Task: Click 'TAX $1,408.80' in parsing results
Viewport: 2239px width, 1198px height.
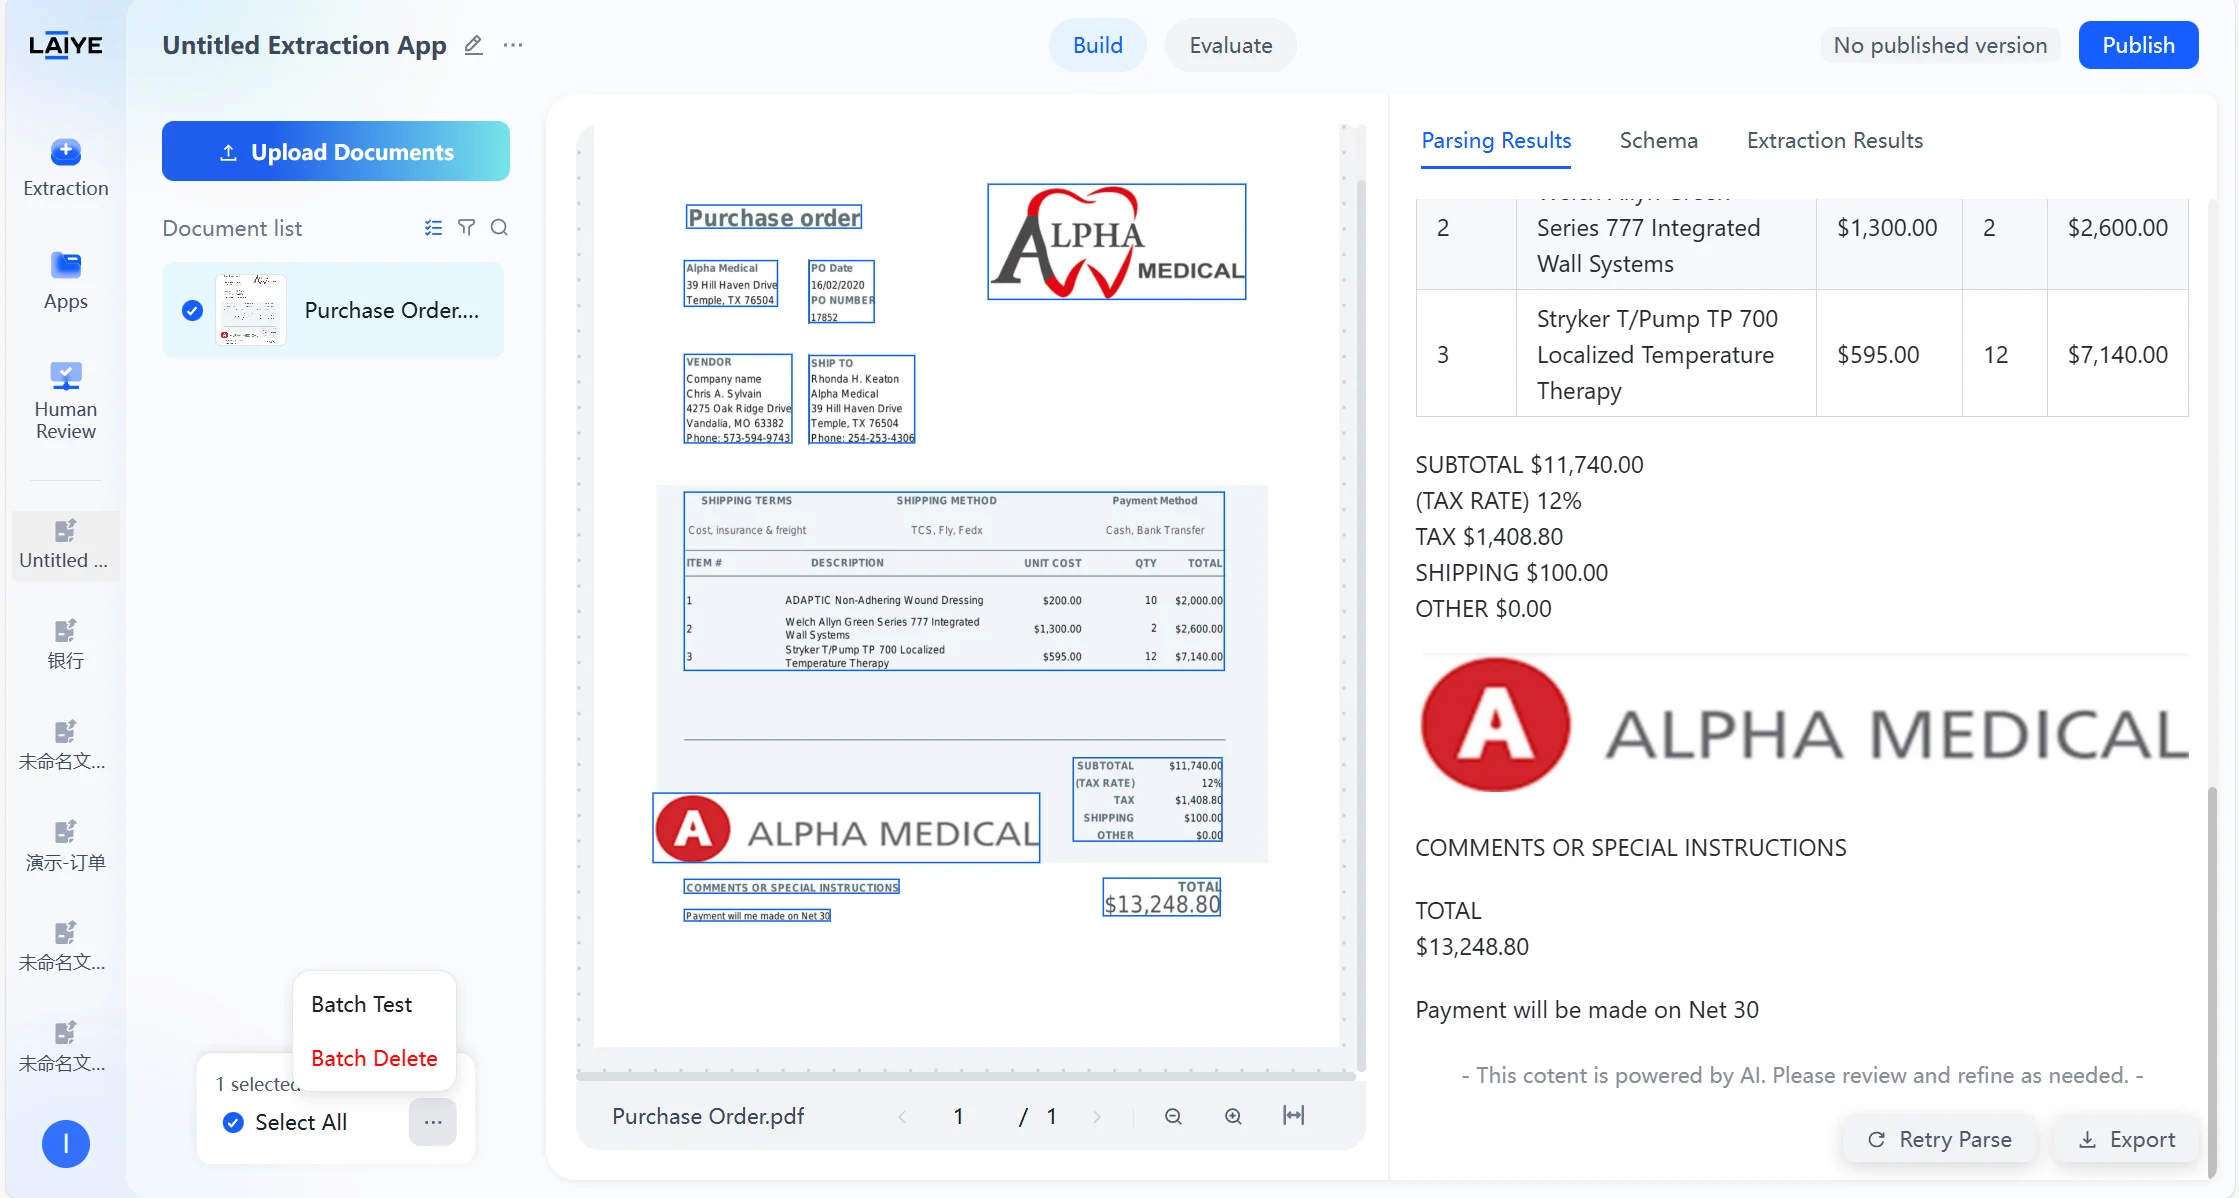Action: pos(1489,537)
